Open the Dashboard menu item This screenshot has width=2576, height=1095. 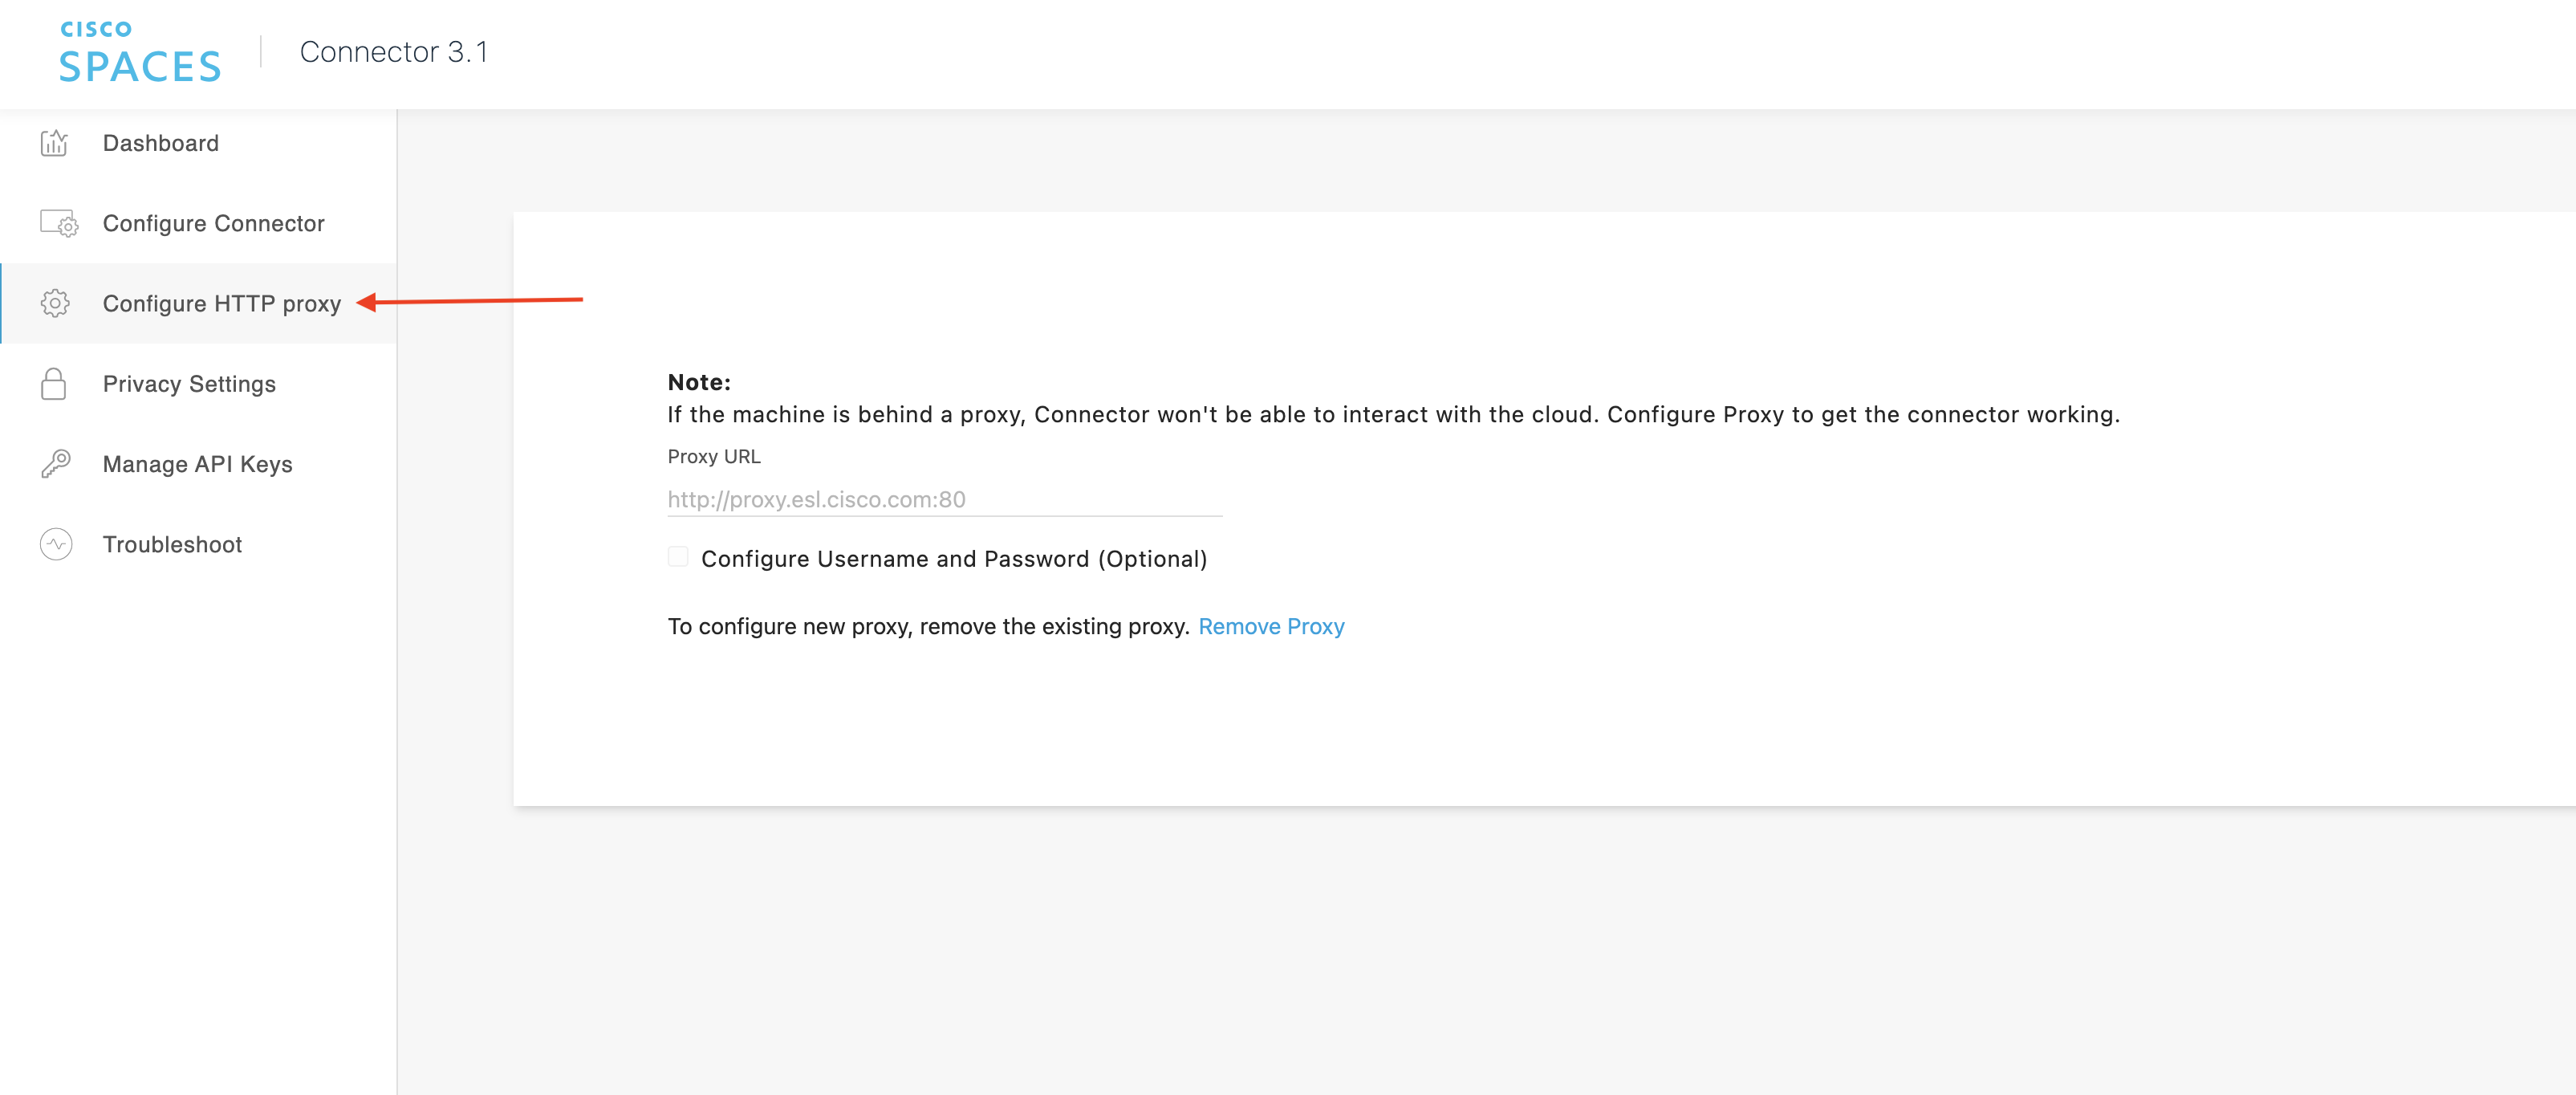point(160,143)
